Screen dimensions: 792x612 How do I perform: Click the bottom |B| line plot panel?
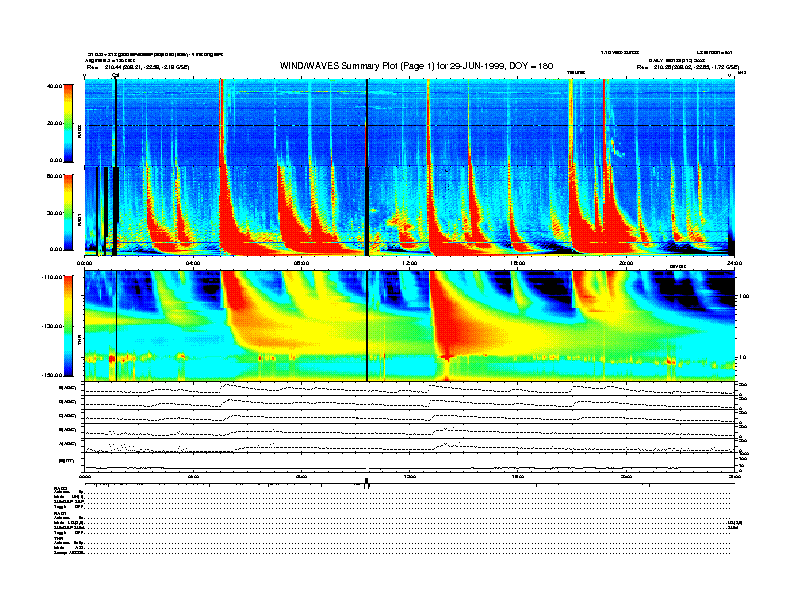coord(410,462)
